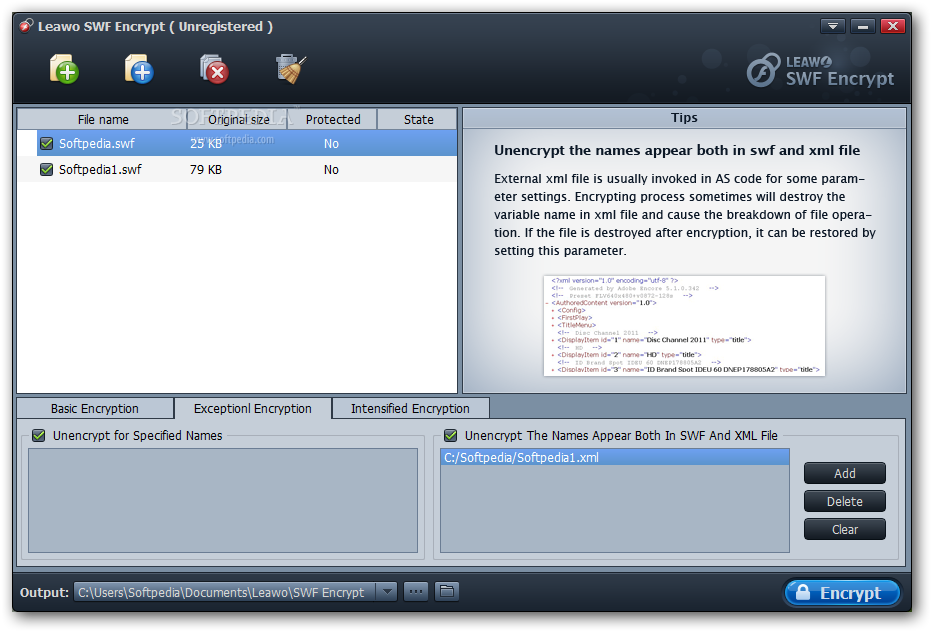Click the Output path field
Viewport: 932px width, 632px height.
[225, 592]
